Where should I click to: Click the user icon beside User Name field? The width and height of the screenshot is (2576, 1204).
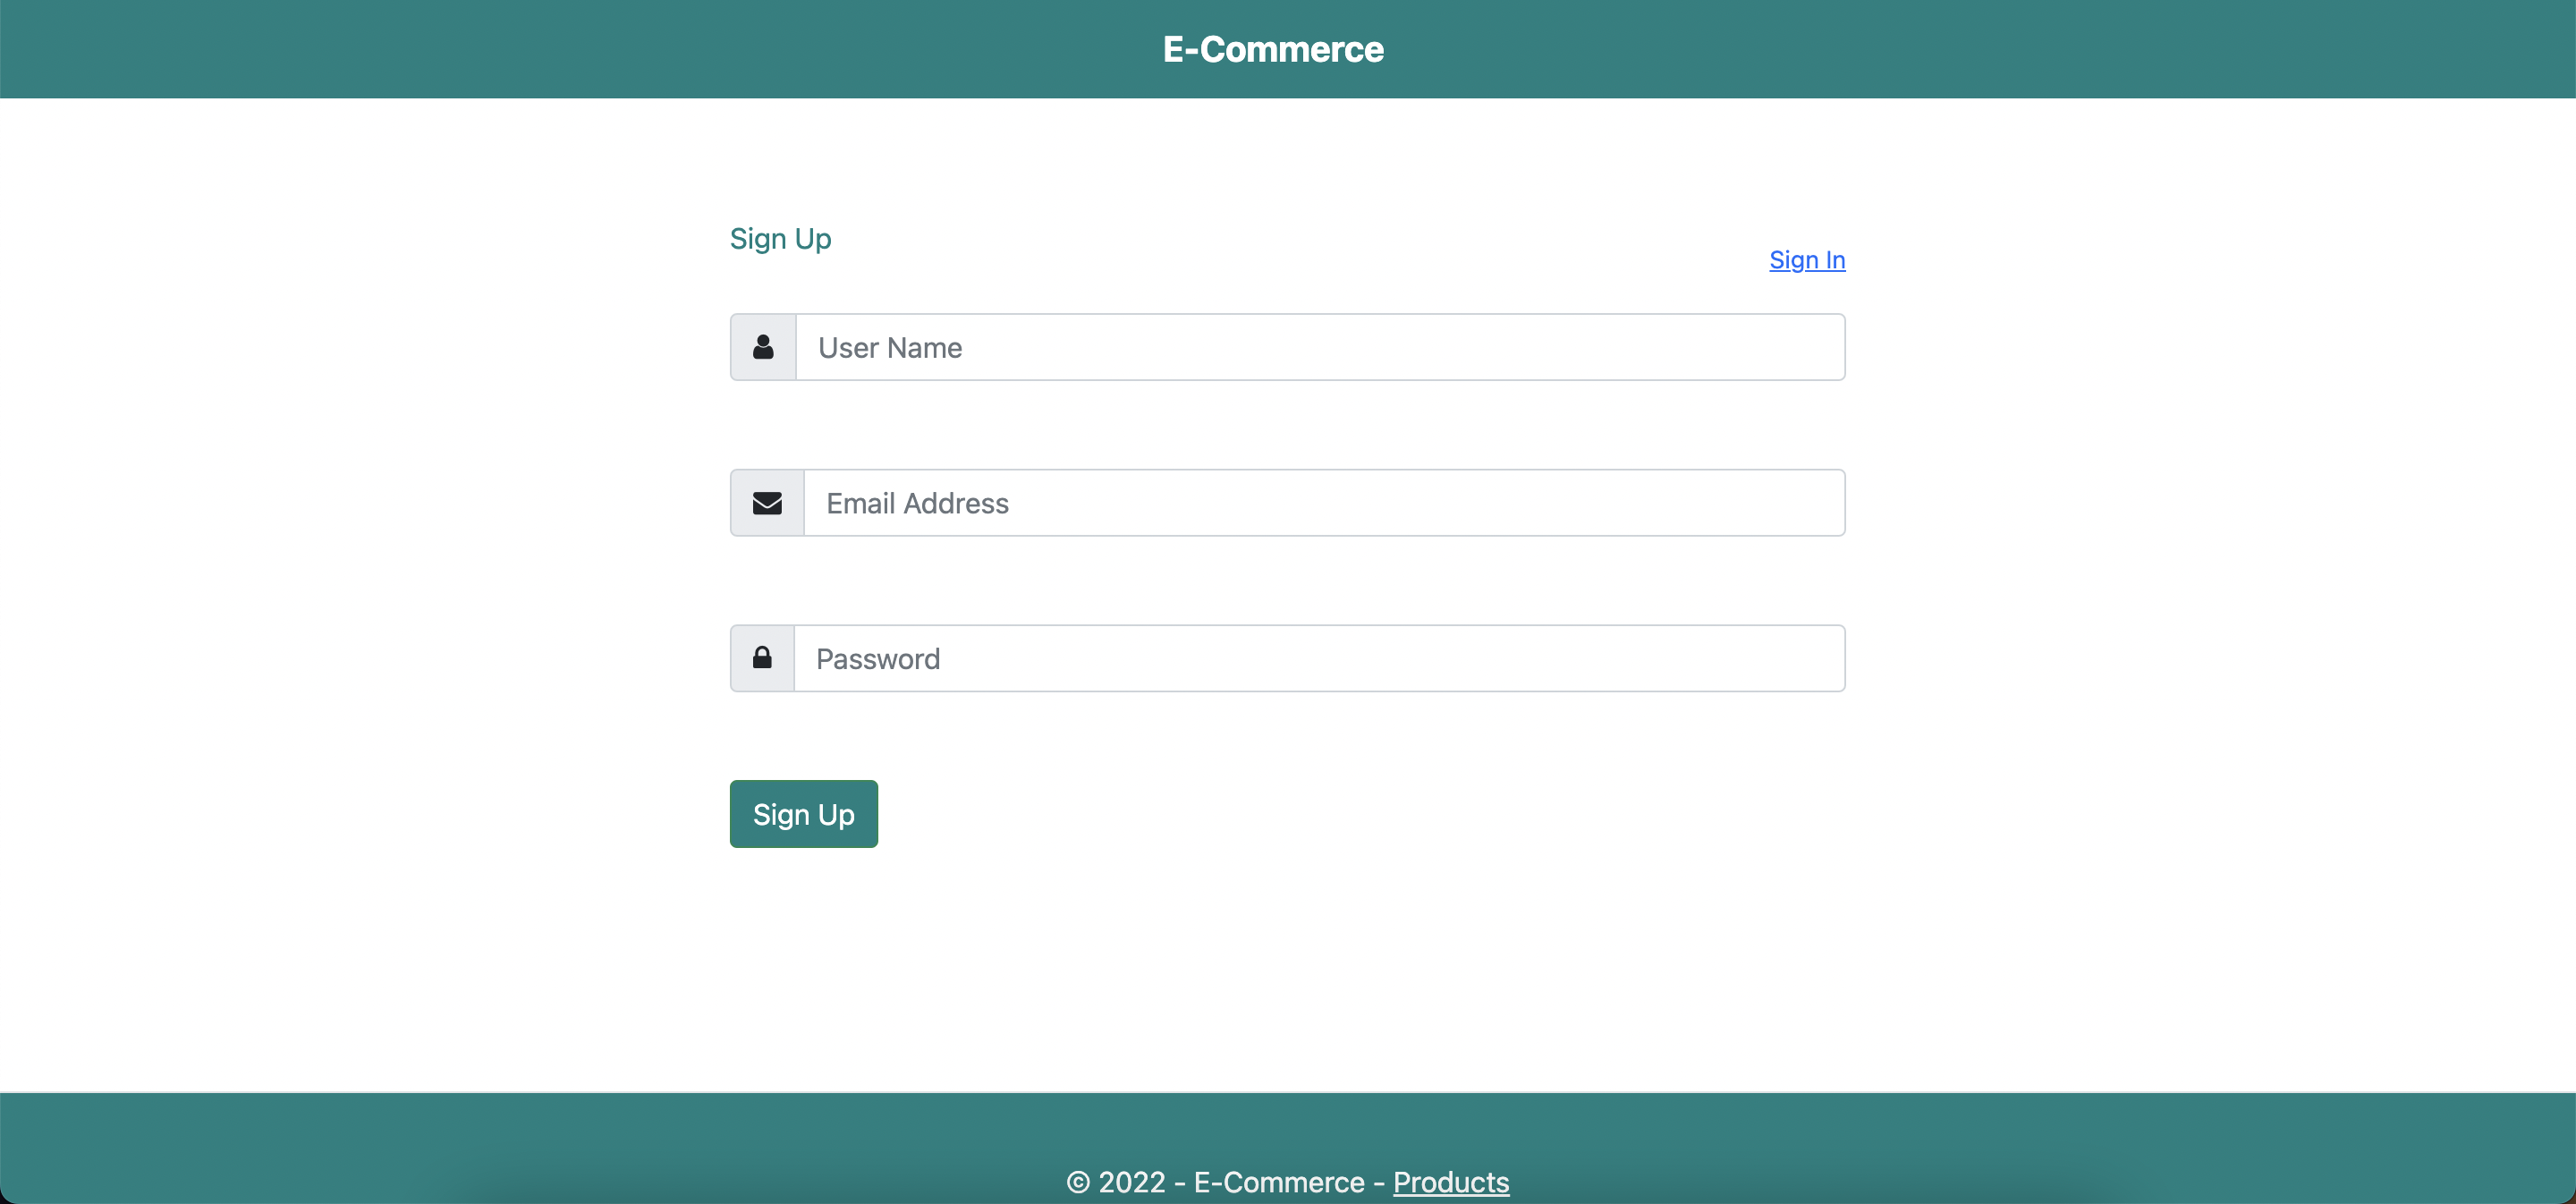(763, 347)
